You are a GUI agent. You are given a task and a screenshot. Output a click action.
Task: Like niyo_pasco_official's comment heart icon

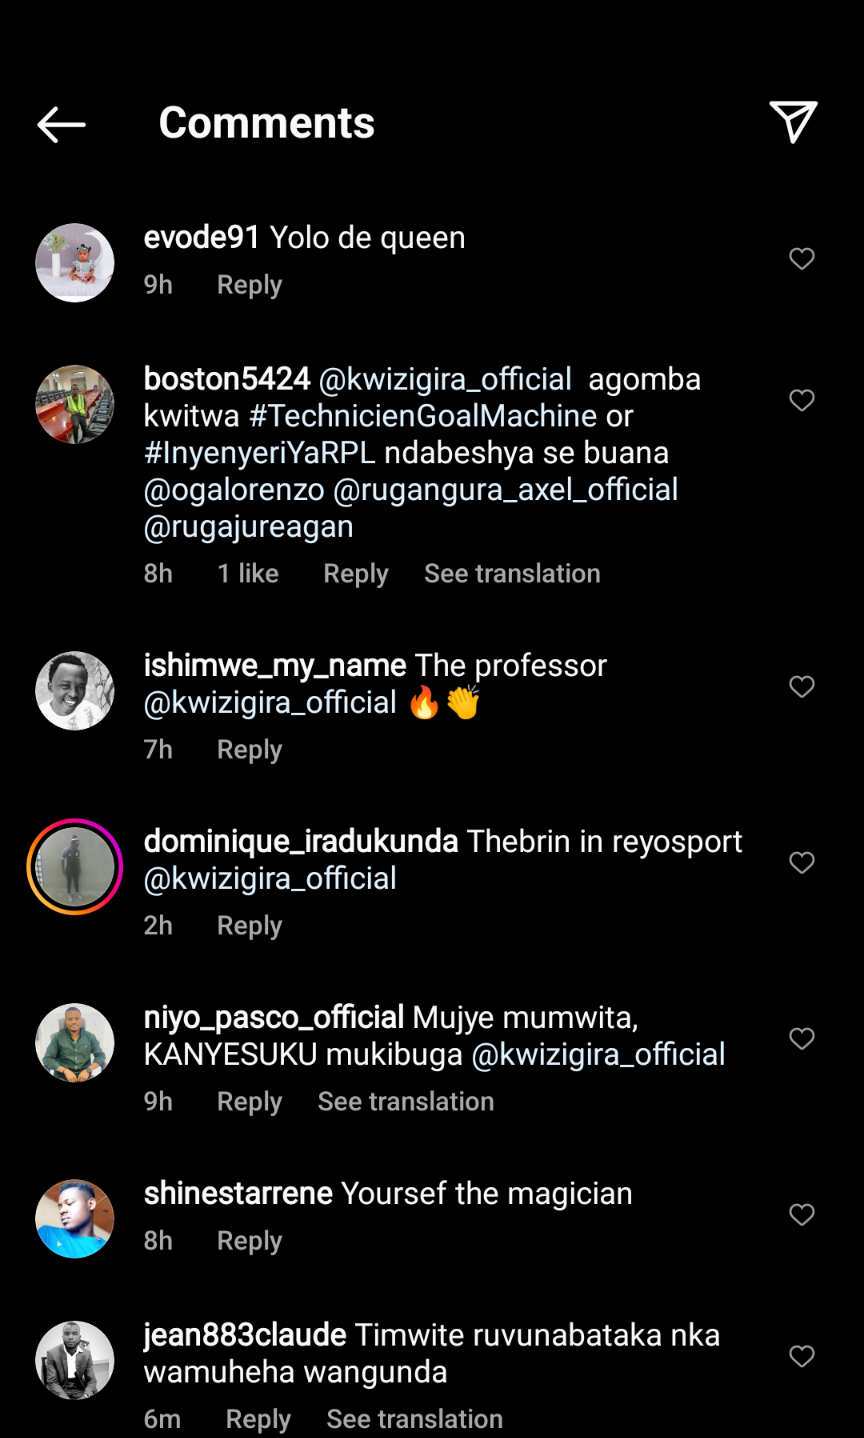pyautogui.click(x=802, y=1039)
